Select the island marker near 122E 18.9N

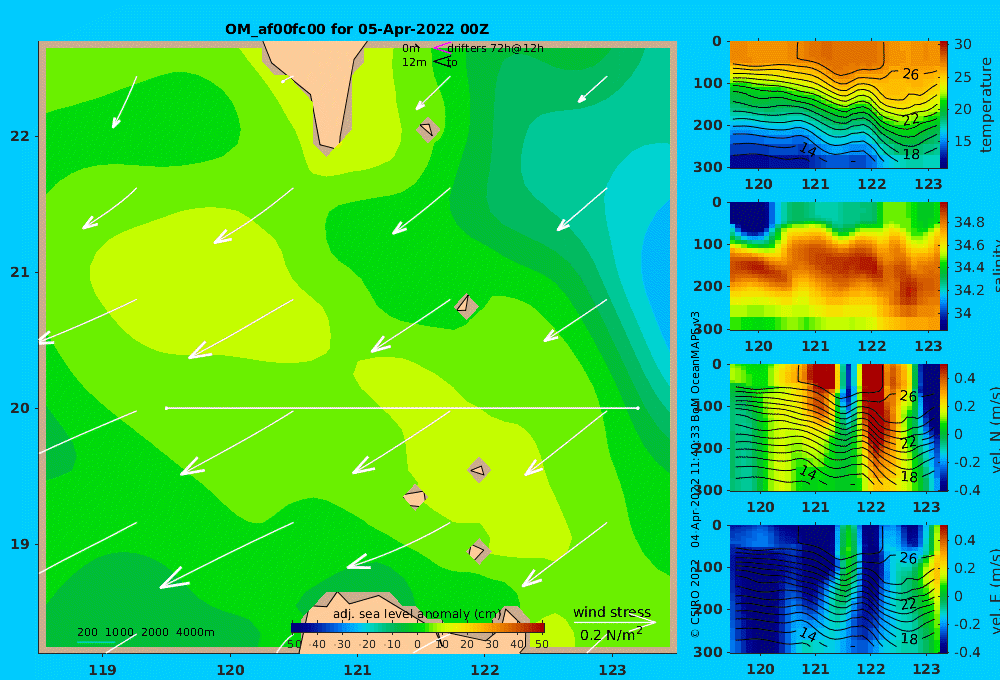479,551
